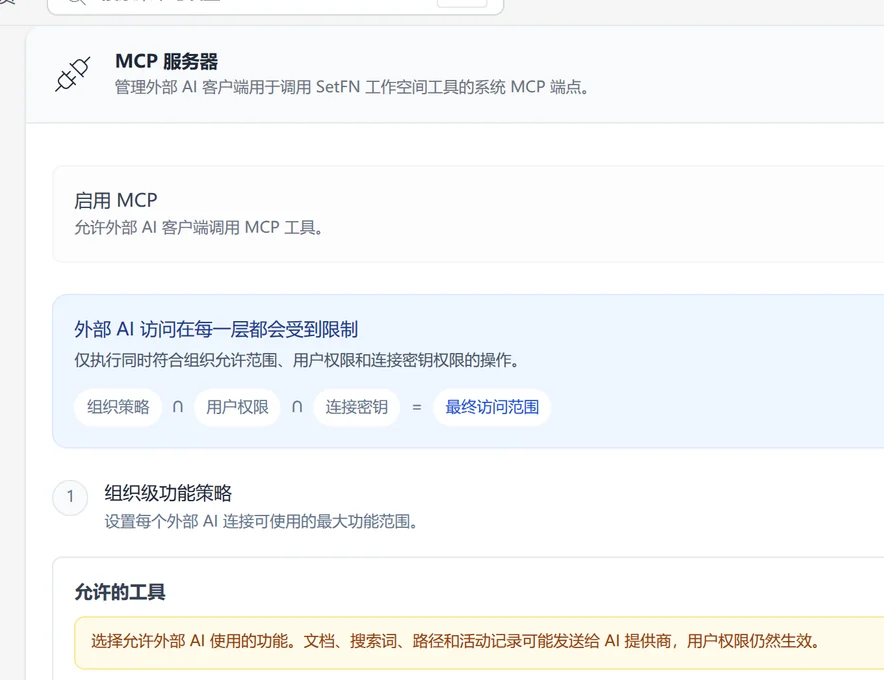Click the "组织级功能策略" section title

(168, 493)
